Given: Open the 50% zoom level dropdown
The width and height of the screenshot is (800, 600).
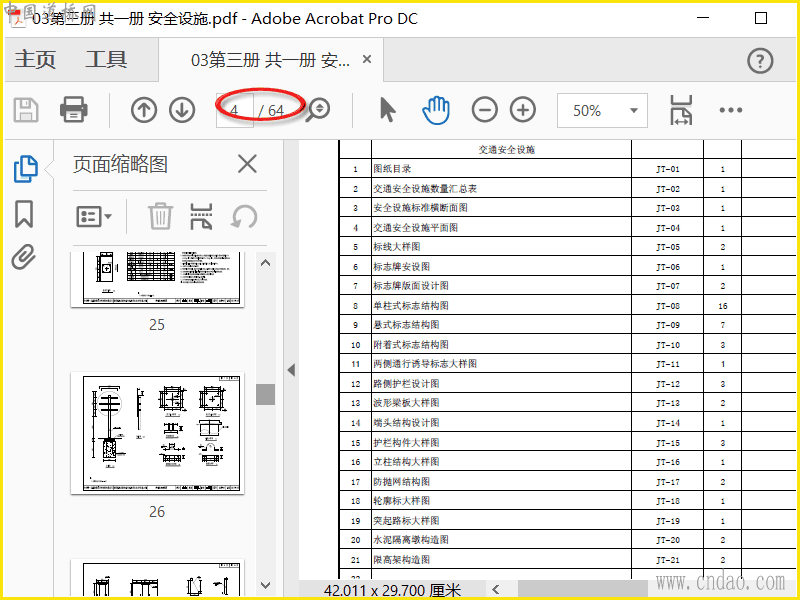Looking at the screenshot, I should tap(603, 110).
